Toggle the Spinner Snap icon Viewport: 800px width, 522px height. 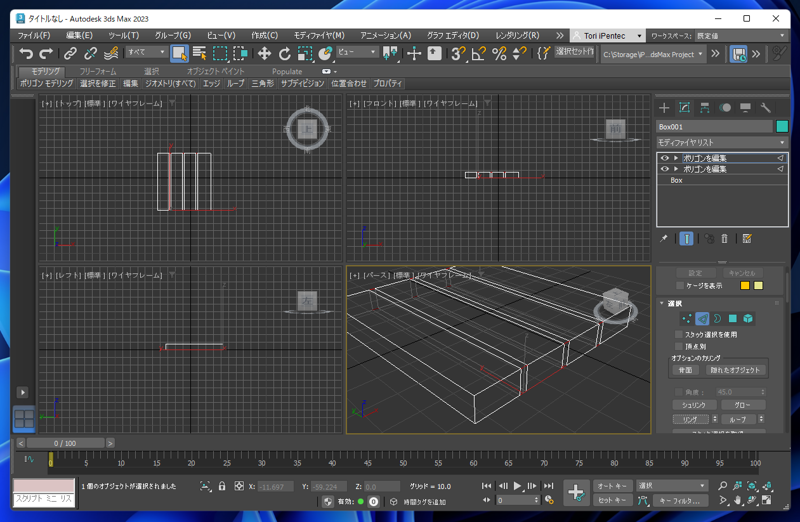[x=519, y=53]
